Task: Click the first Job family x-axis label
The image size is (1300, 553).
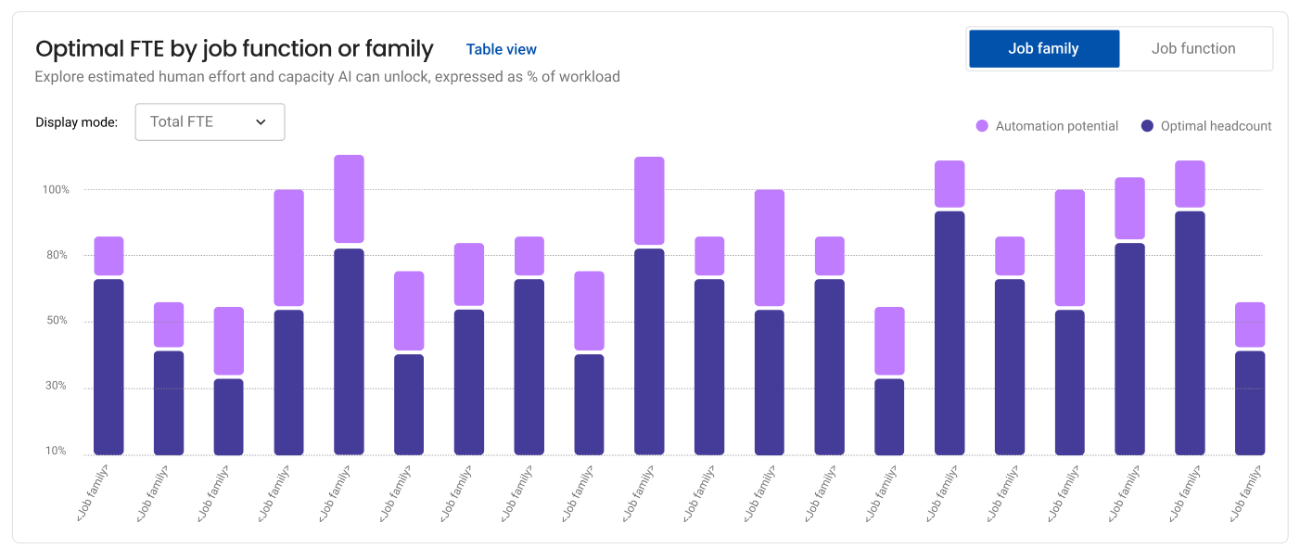Action: 94,491
